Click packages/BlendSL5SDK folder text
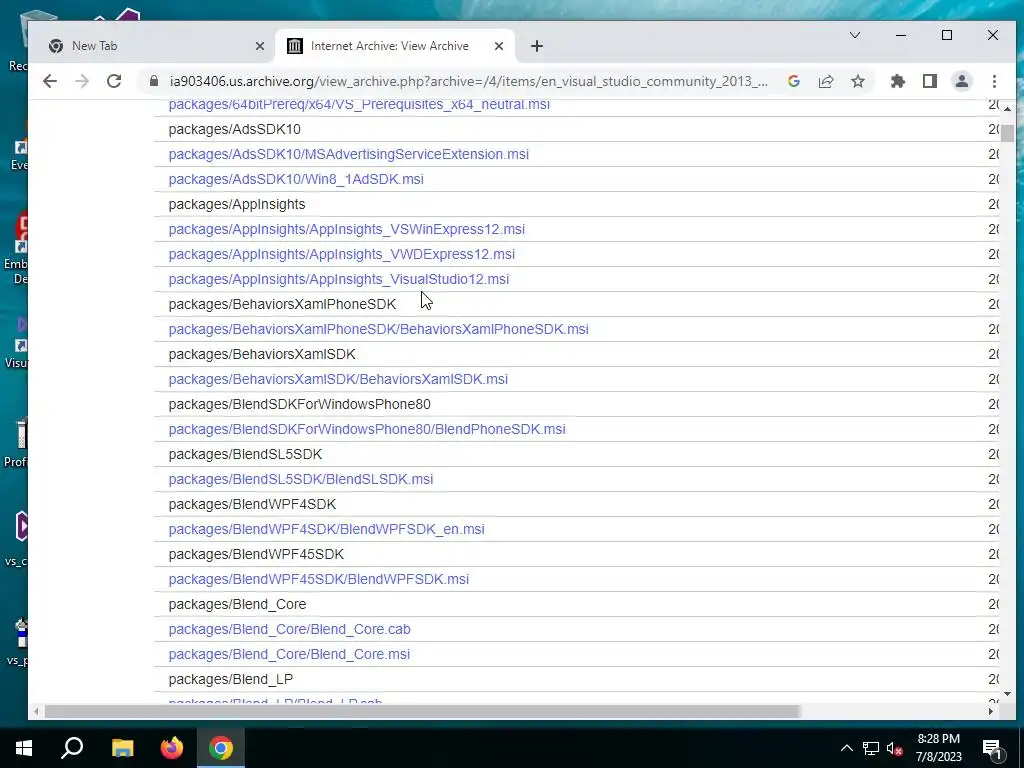The width and height of the screenshot is (1024, 768). pyautogui.click(x=246, y=454)
